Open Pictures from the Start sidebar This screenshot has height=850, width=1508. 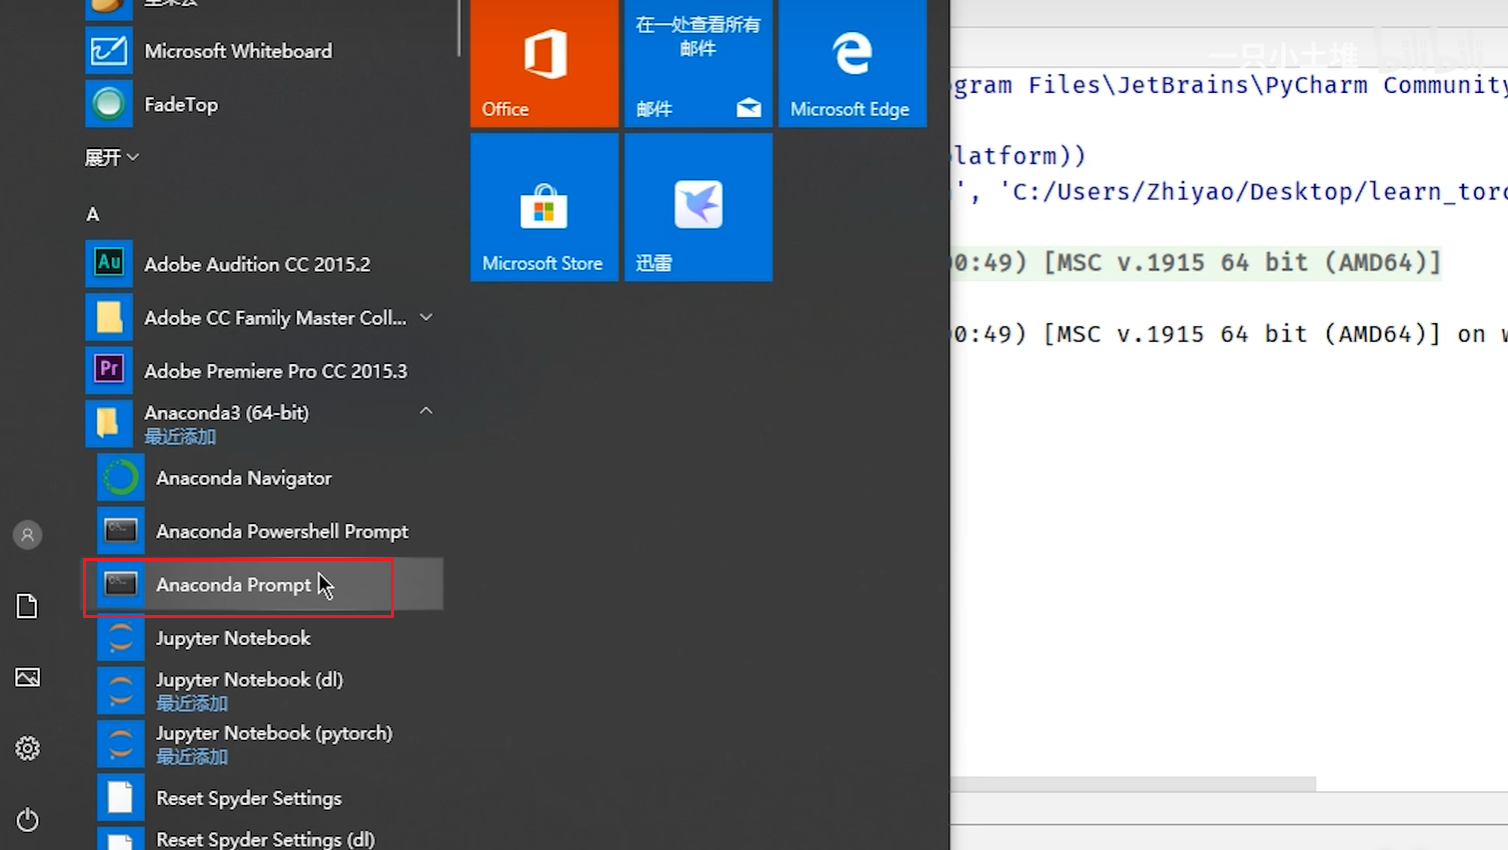pos(27,677)
